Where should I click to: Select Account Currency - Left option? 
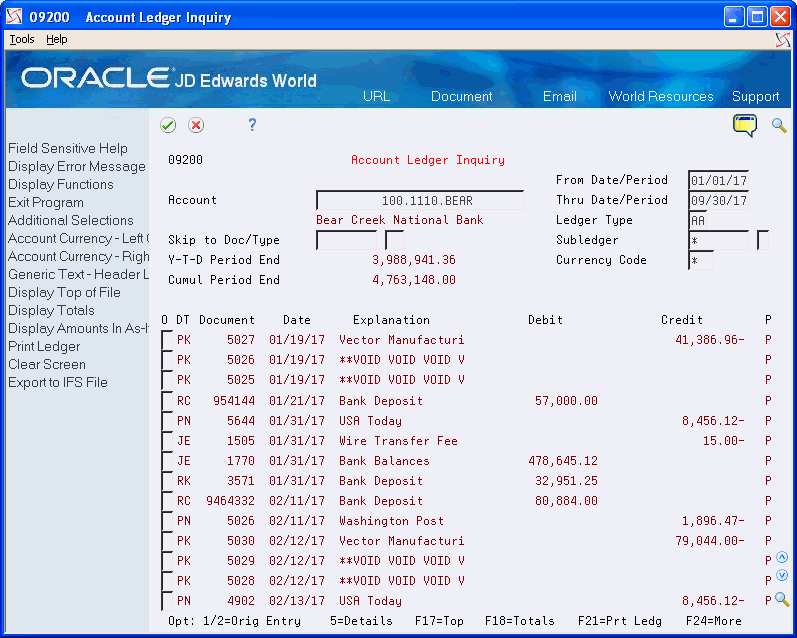(x=78, y=238)
